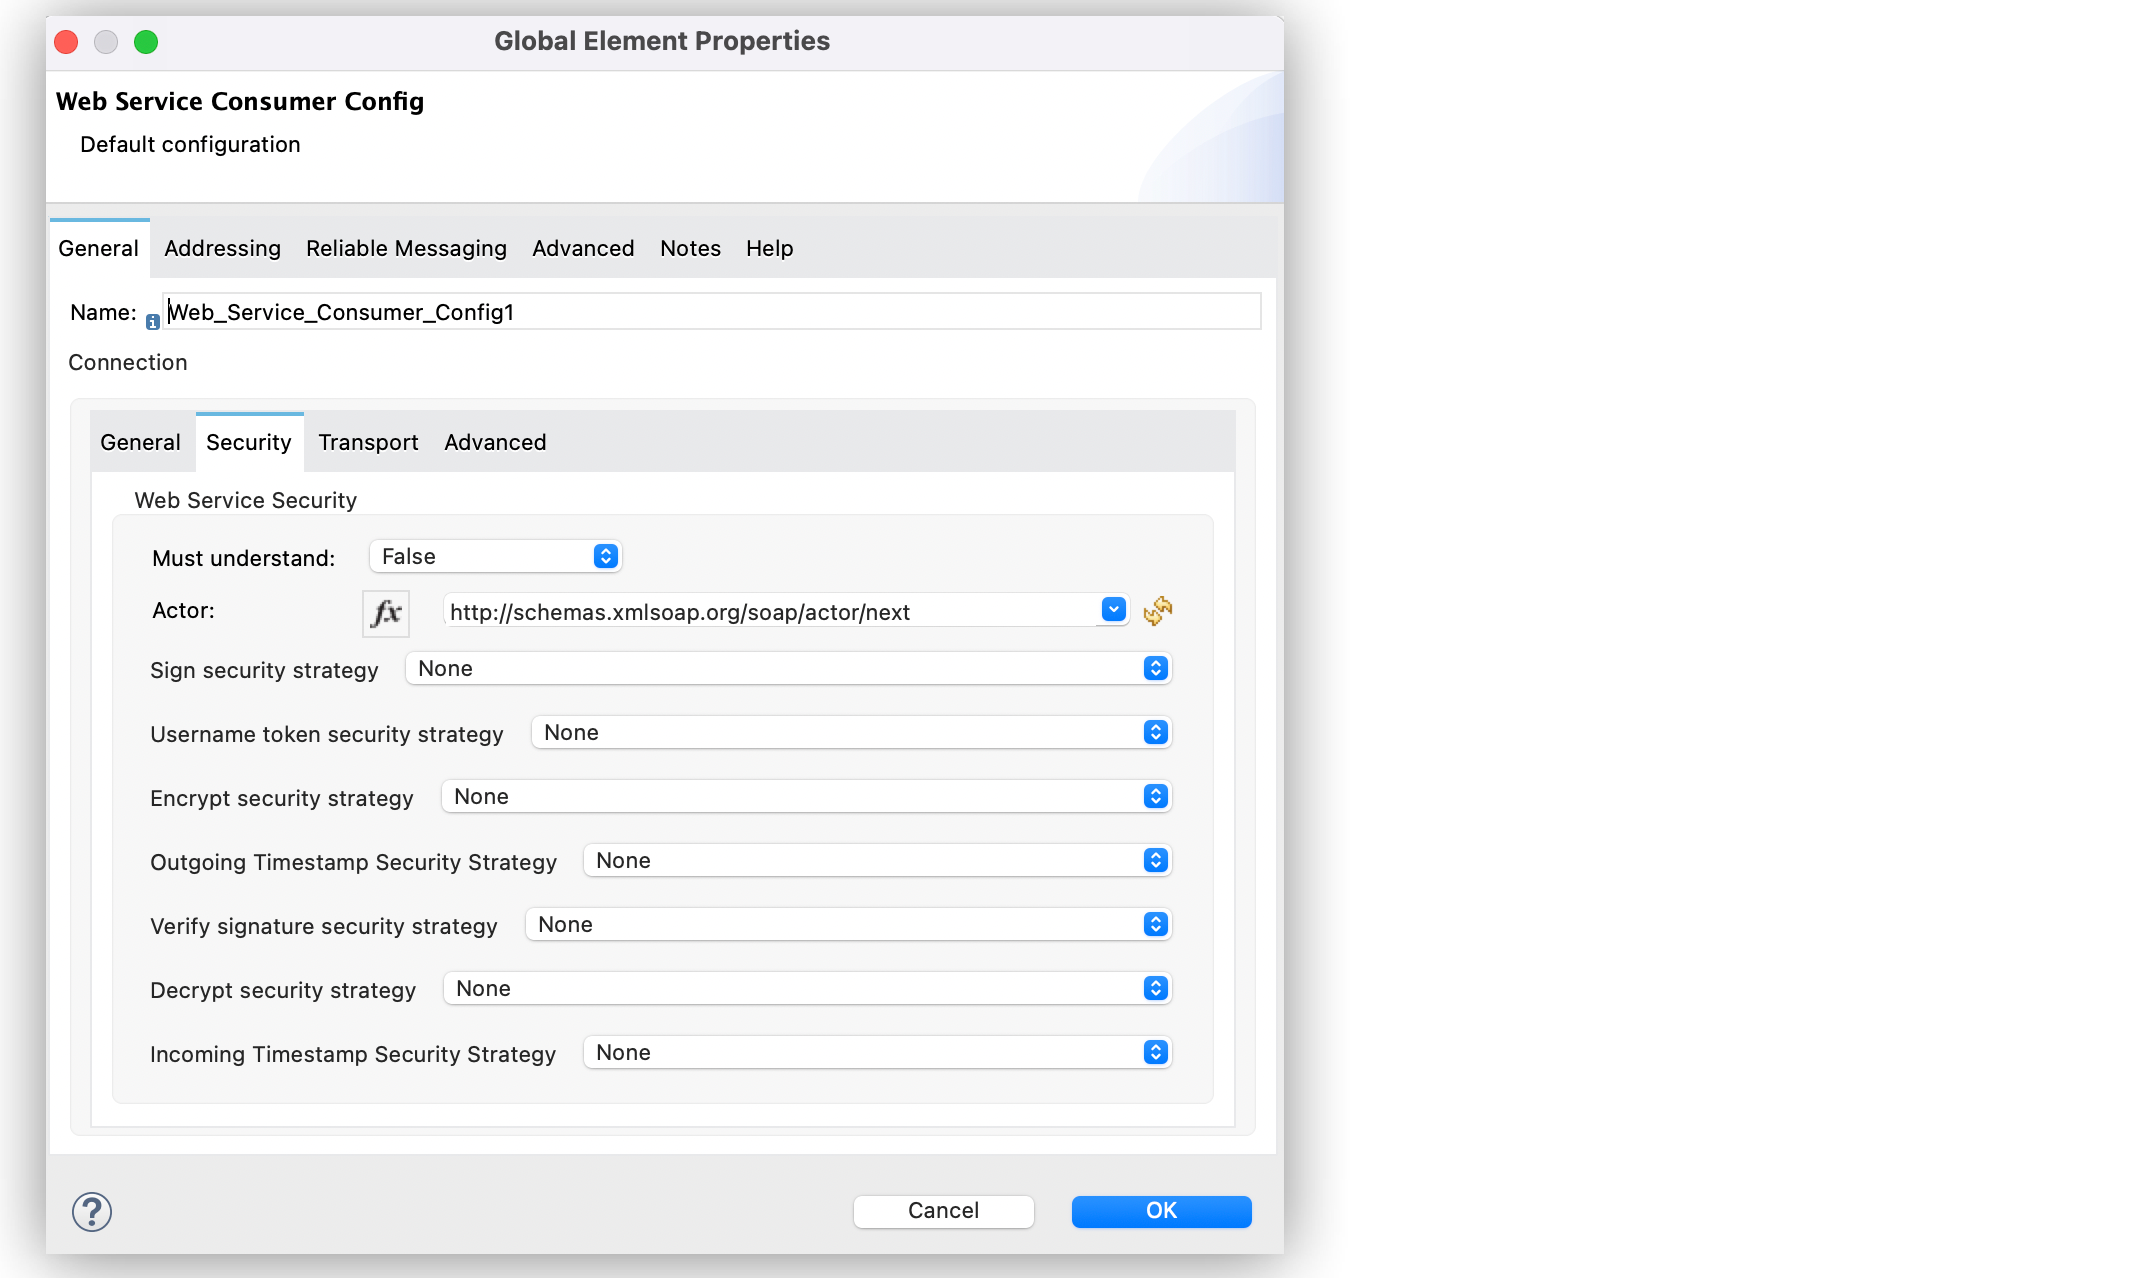Expand Outgoing Timestamp Security Strategy dropdown

1159,860
